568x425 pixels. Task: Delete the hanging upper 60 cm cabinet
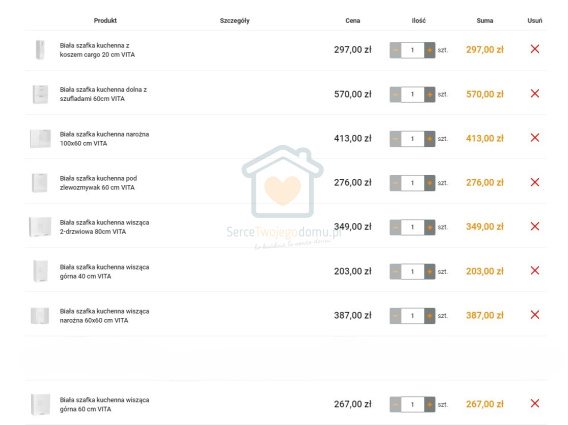535,404
